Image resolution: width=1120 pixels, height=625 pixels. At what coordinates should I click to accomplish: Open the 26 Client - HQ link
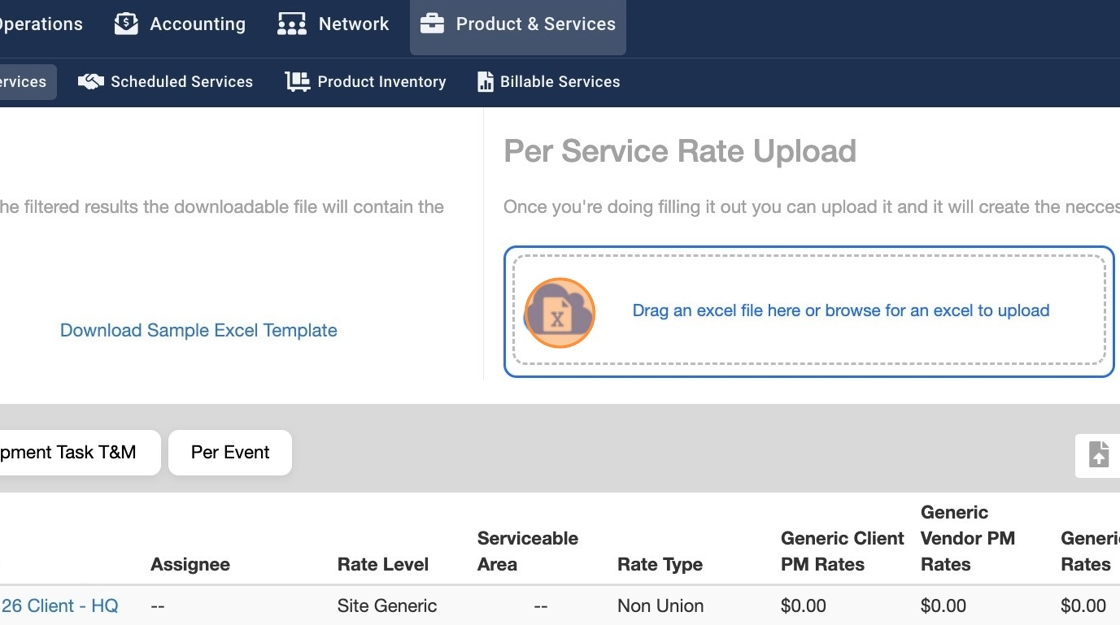60,606
